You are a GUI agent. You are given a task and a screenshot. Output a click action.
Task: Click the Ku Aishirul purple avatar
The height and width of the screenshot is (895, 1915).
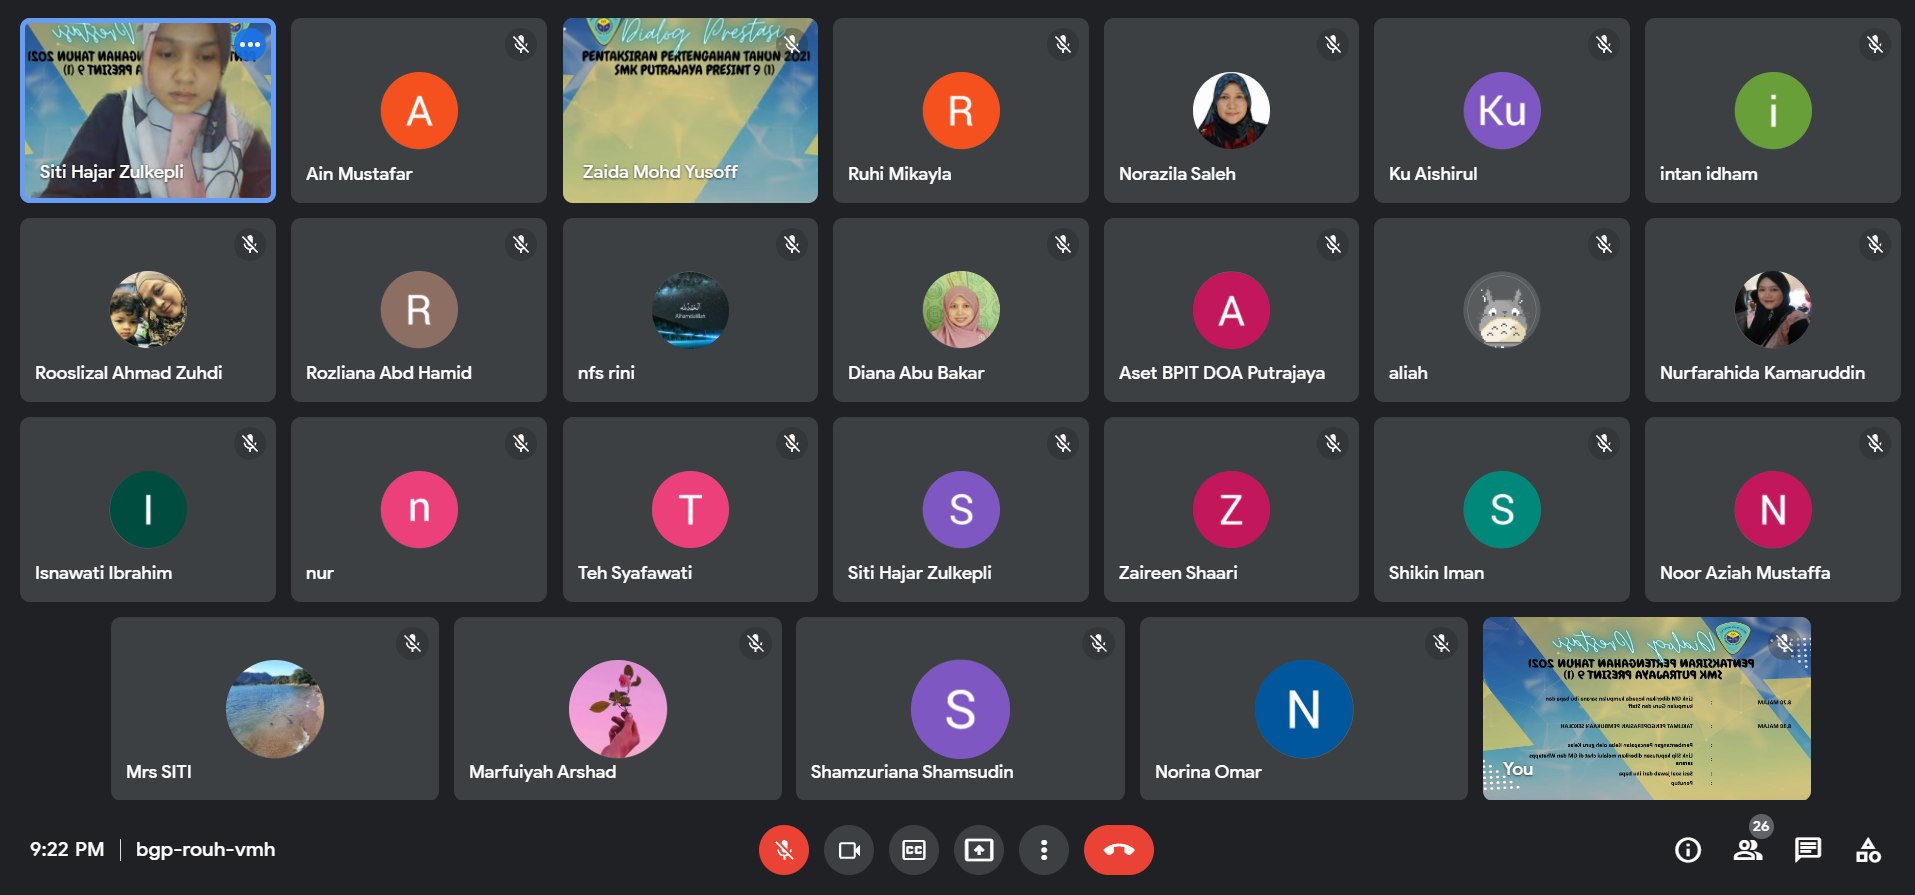tap(1502, 110)
